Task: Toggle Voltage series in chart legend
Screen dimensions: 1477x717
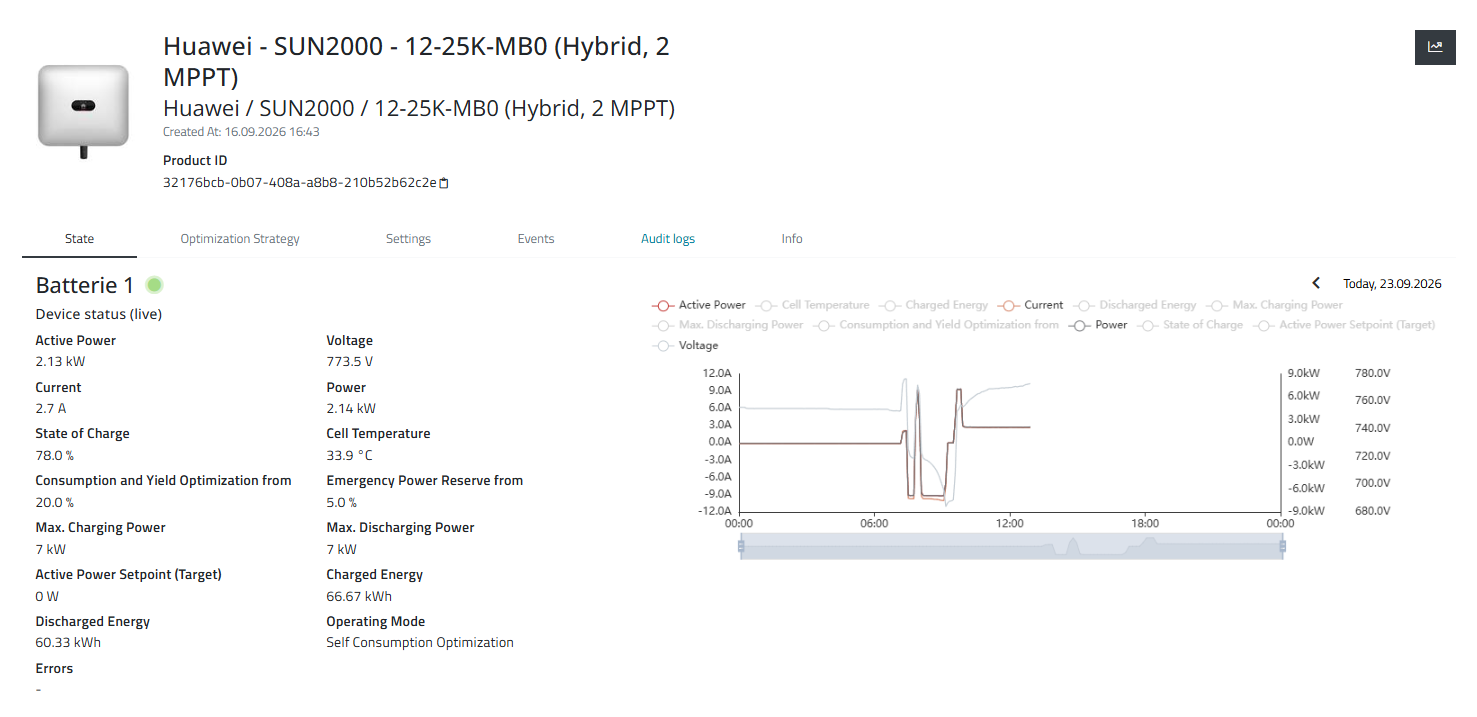Action: [686, 346]
